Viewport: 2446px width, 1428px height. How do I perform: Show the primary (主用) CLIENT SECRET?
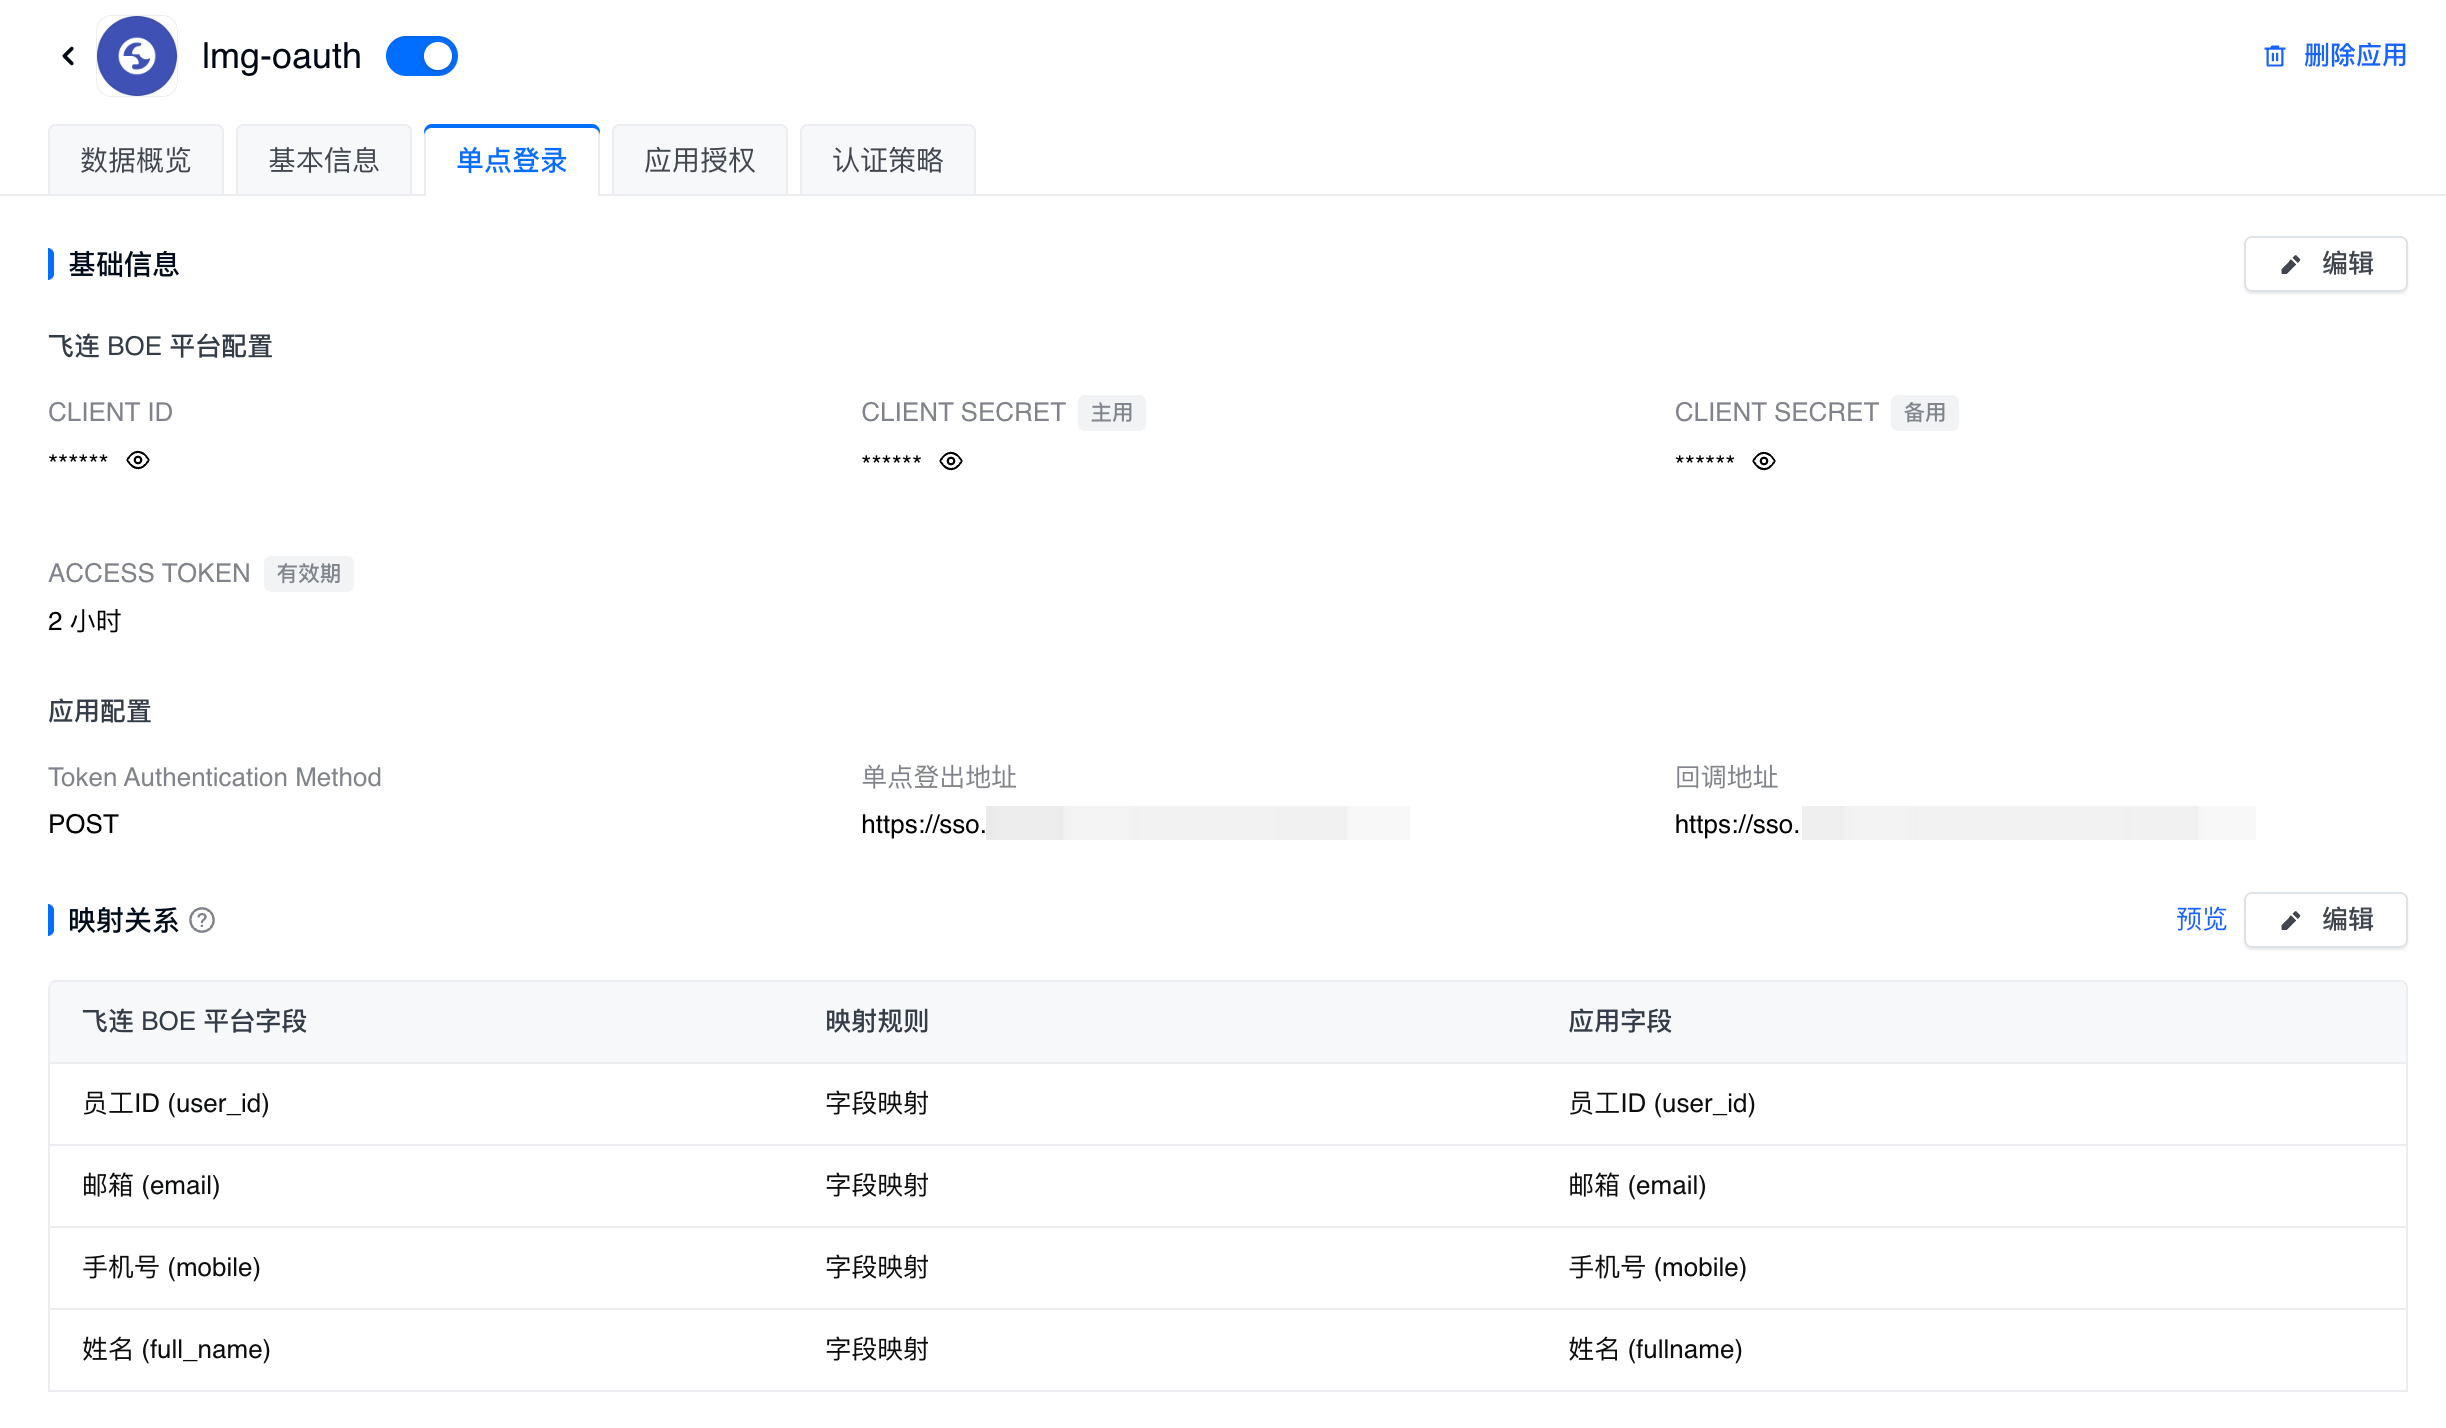click(951, 461)
